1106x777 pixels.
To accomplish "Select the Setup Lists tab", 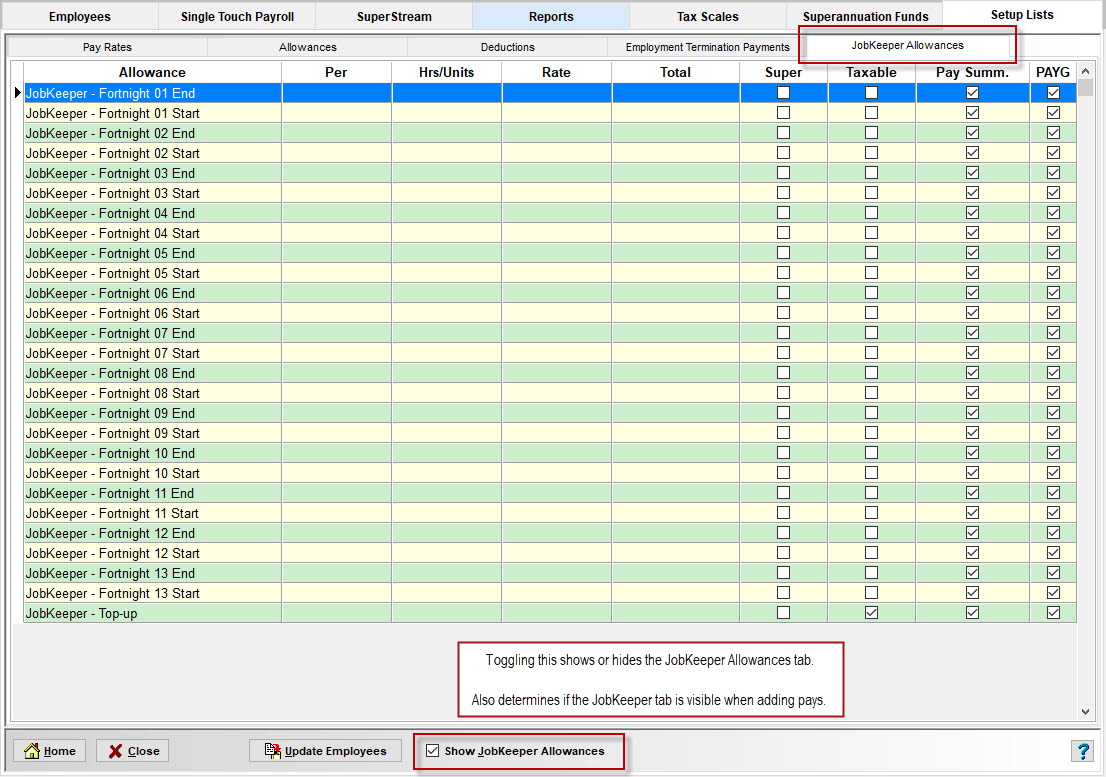I will pos(1022,15).
